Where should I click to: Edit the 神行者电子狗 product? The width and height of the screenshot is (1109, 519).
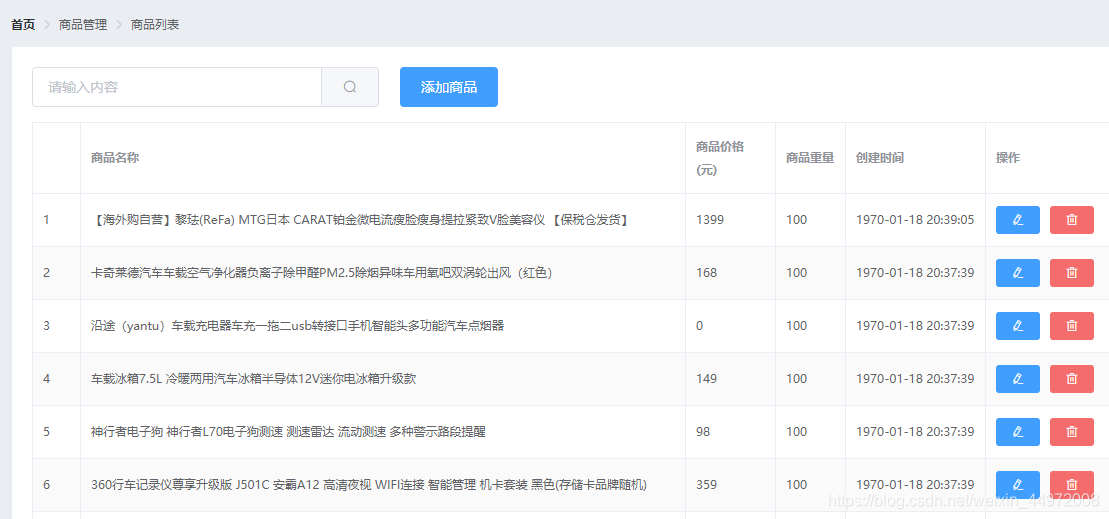tap(1018, 432)
